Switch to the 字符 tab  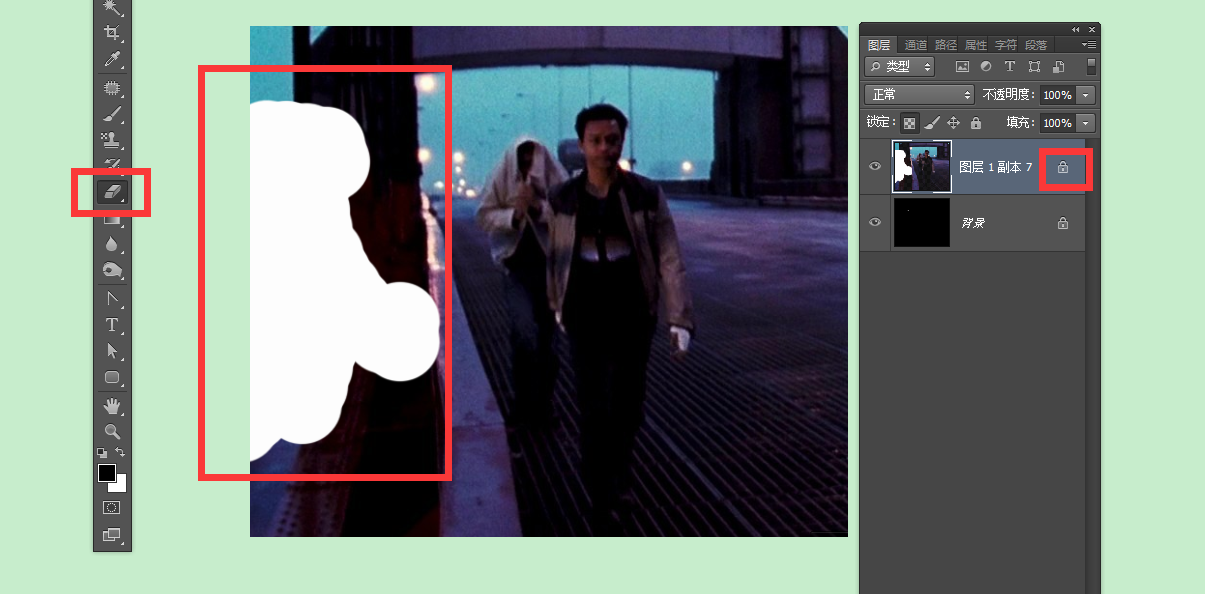pos(1006,45)
